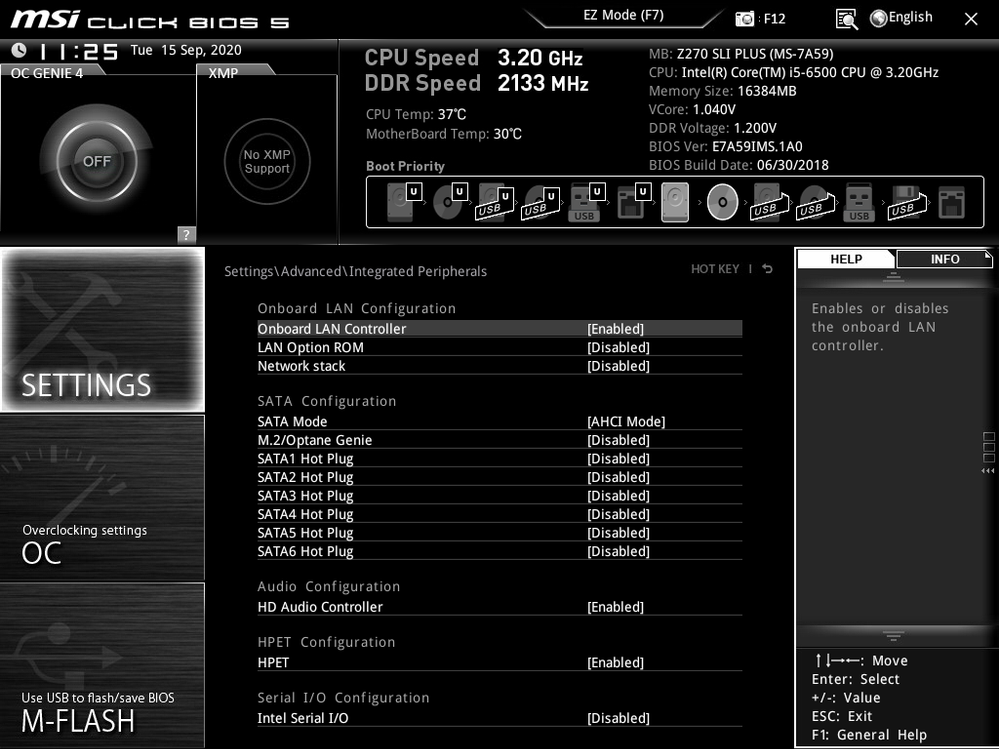This screenshot has height=749, width=999.
Task: Click the network boot icon at far right
Action: [951, 203]
